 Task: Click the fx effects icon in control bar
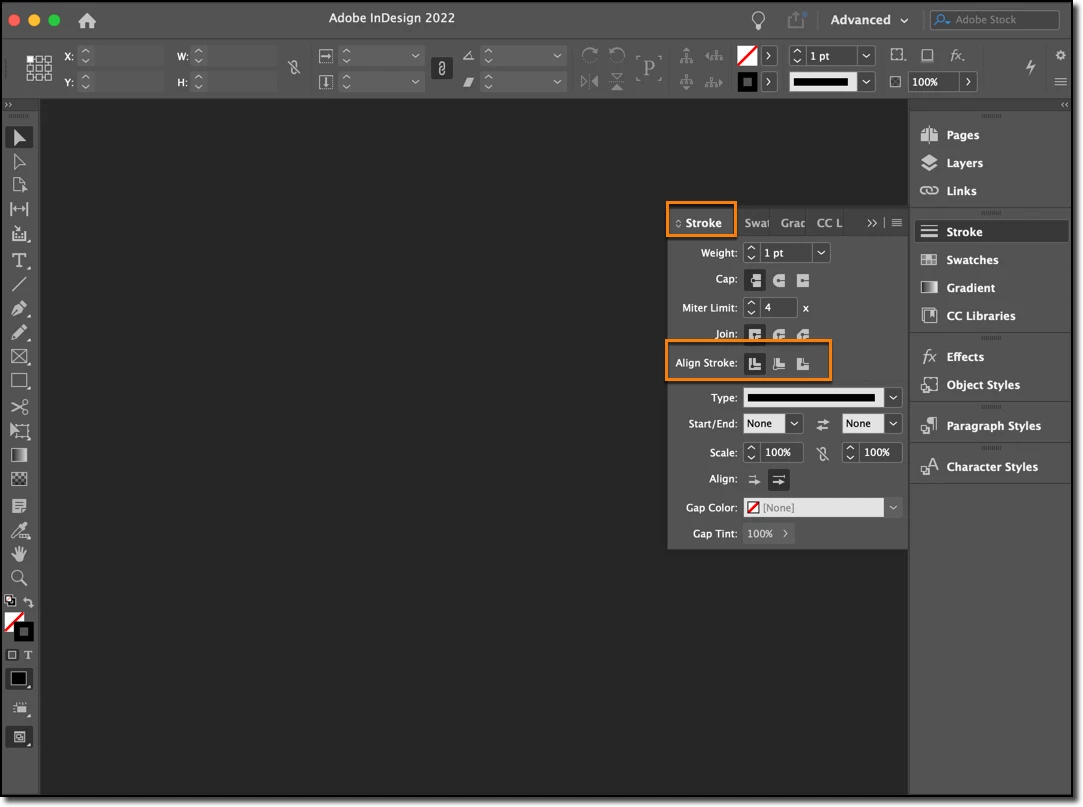pyautogui.click(x=957, y=55)
